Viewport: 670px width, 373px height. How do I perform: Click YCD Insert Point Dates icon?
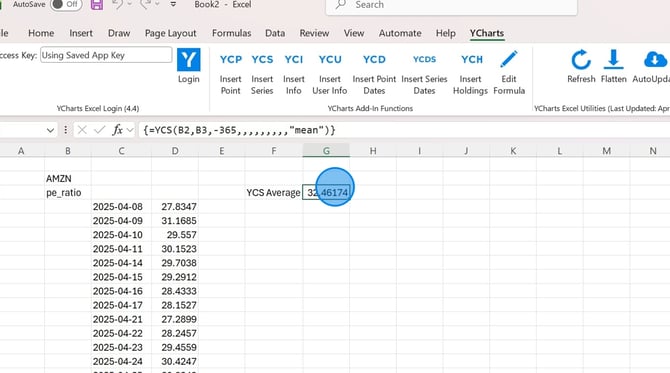tap(374, 59)
